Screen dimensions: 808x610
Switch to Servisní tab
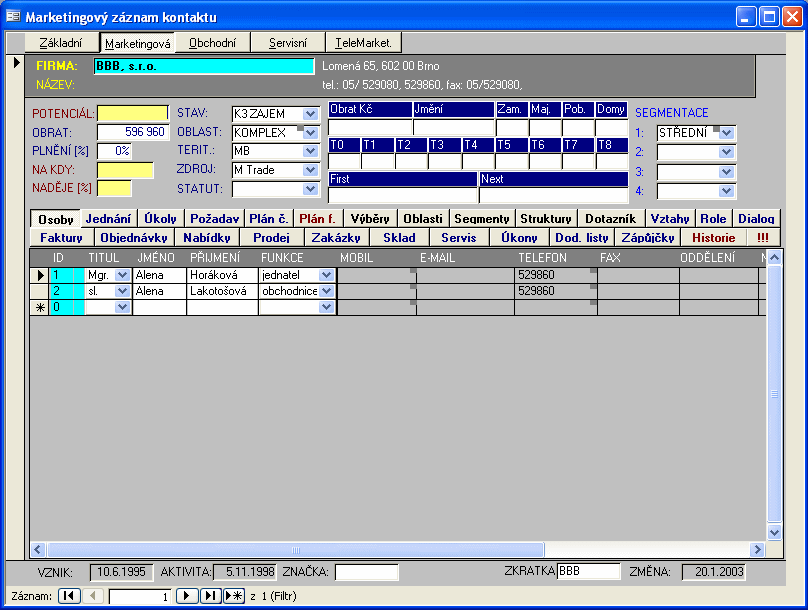(288, 43)
